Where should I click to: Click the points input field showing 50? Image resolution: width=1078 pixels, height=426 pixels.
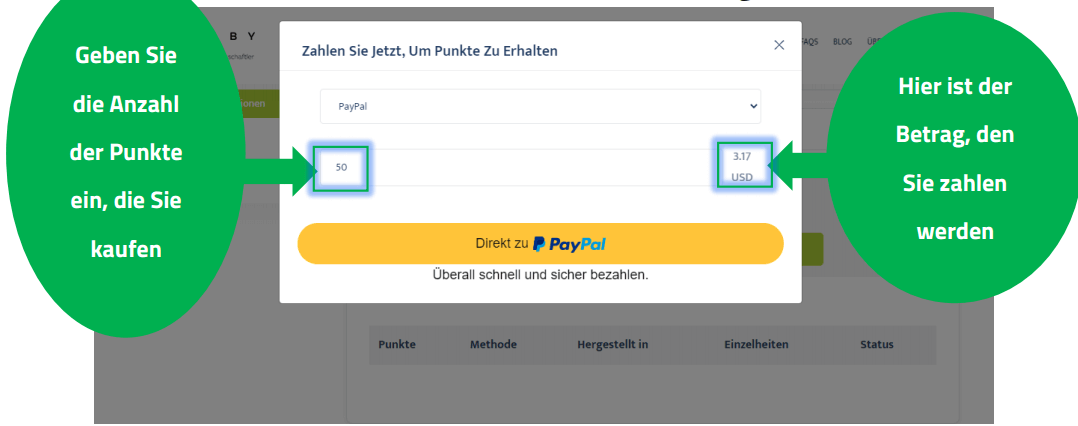click(342, 168)
